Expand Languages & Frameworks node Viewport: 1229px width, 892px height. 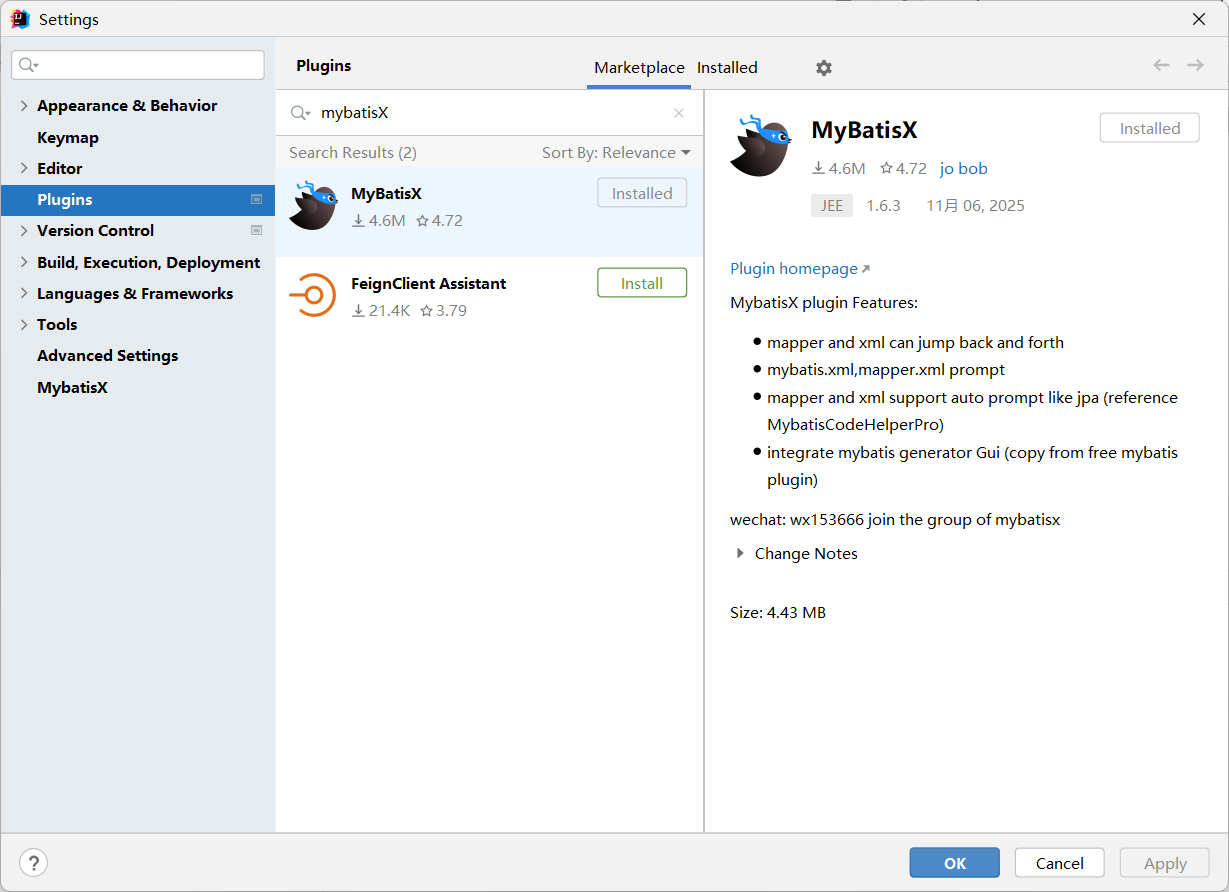click(24, 294)
